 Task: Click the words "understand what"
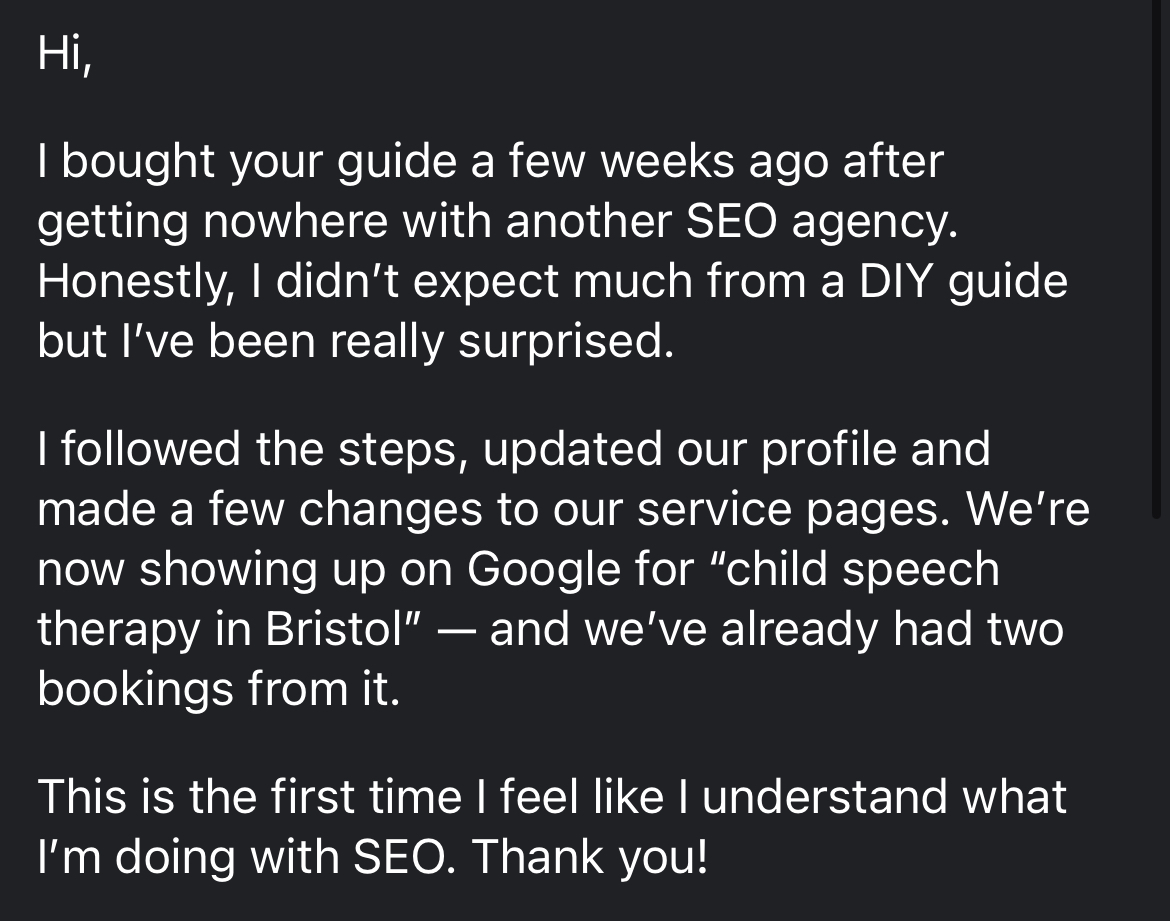point(884,796)
